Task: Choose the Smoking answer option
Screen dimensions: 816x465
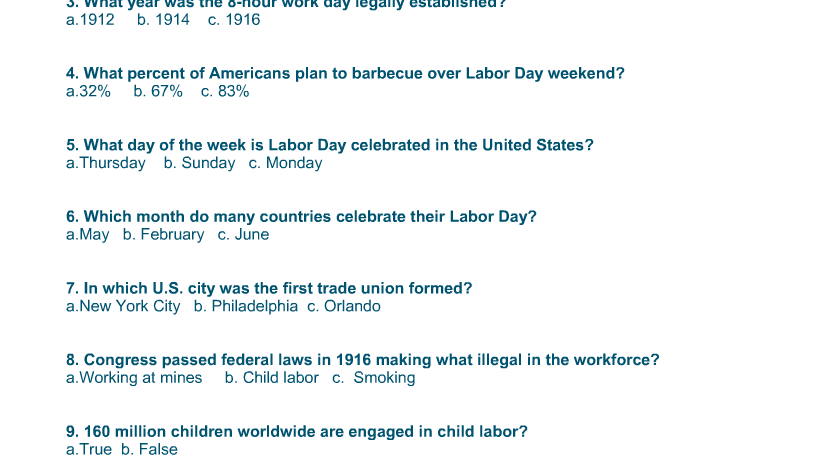Action: (x=374, y=378)
